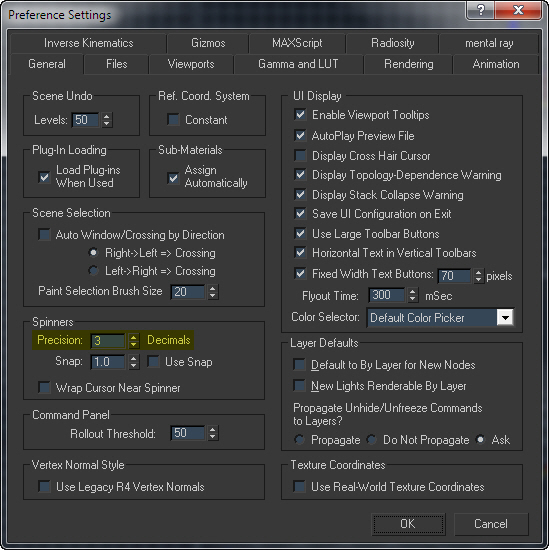This screenshot has height=550, width=549.
Task: Click the Flyout Time value field
Action: pos(387,295)
